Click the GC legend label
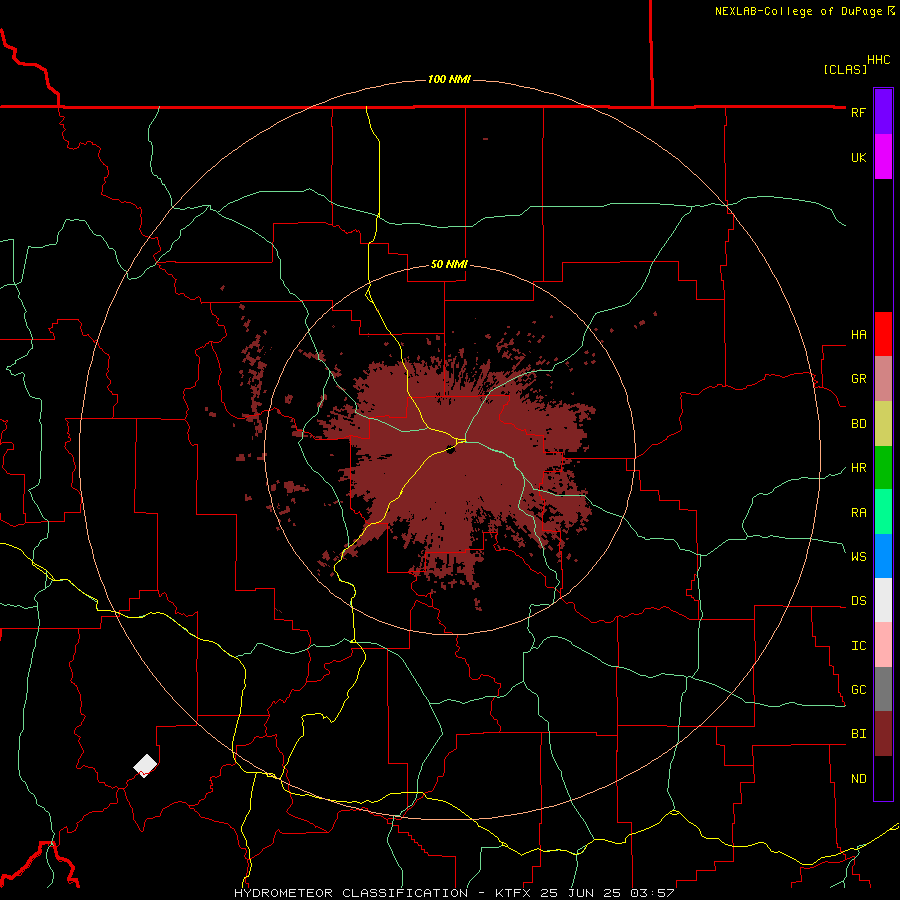This screenshot has height=900, width=900. (x=858, y=689)
